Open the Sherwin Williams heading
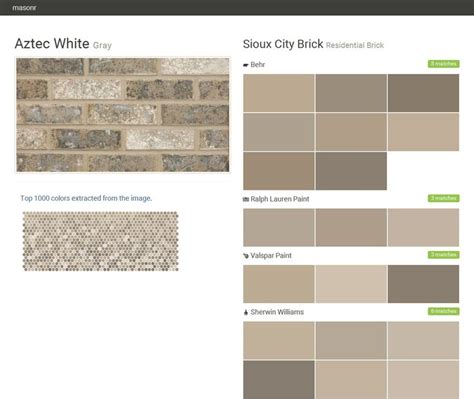Screen dimensions: 474x399 277,312
